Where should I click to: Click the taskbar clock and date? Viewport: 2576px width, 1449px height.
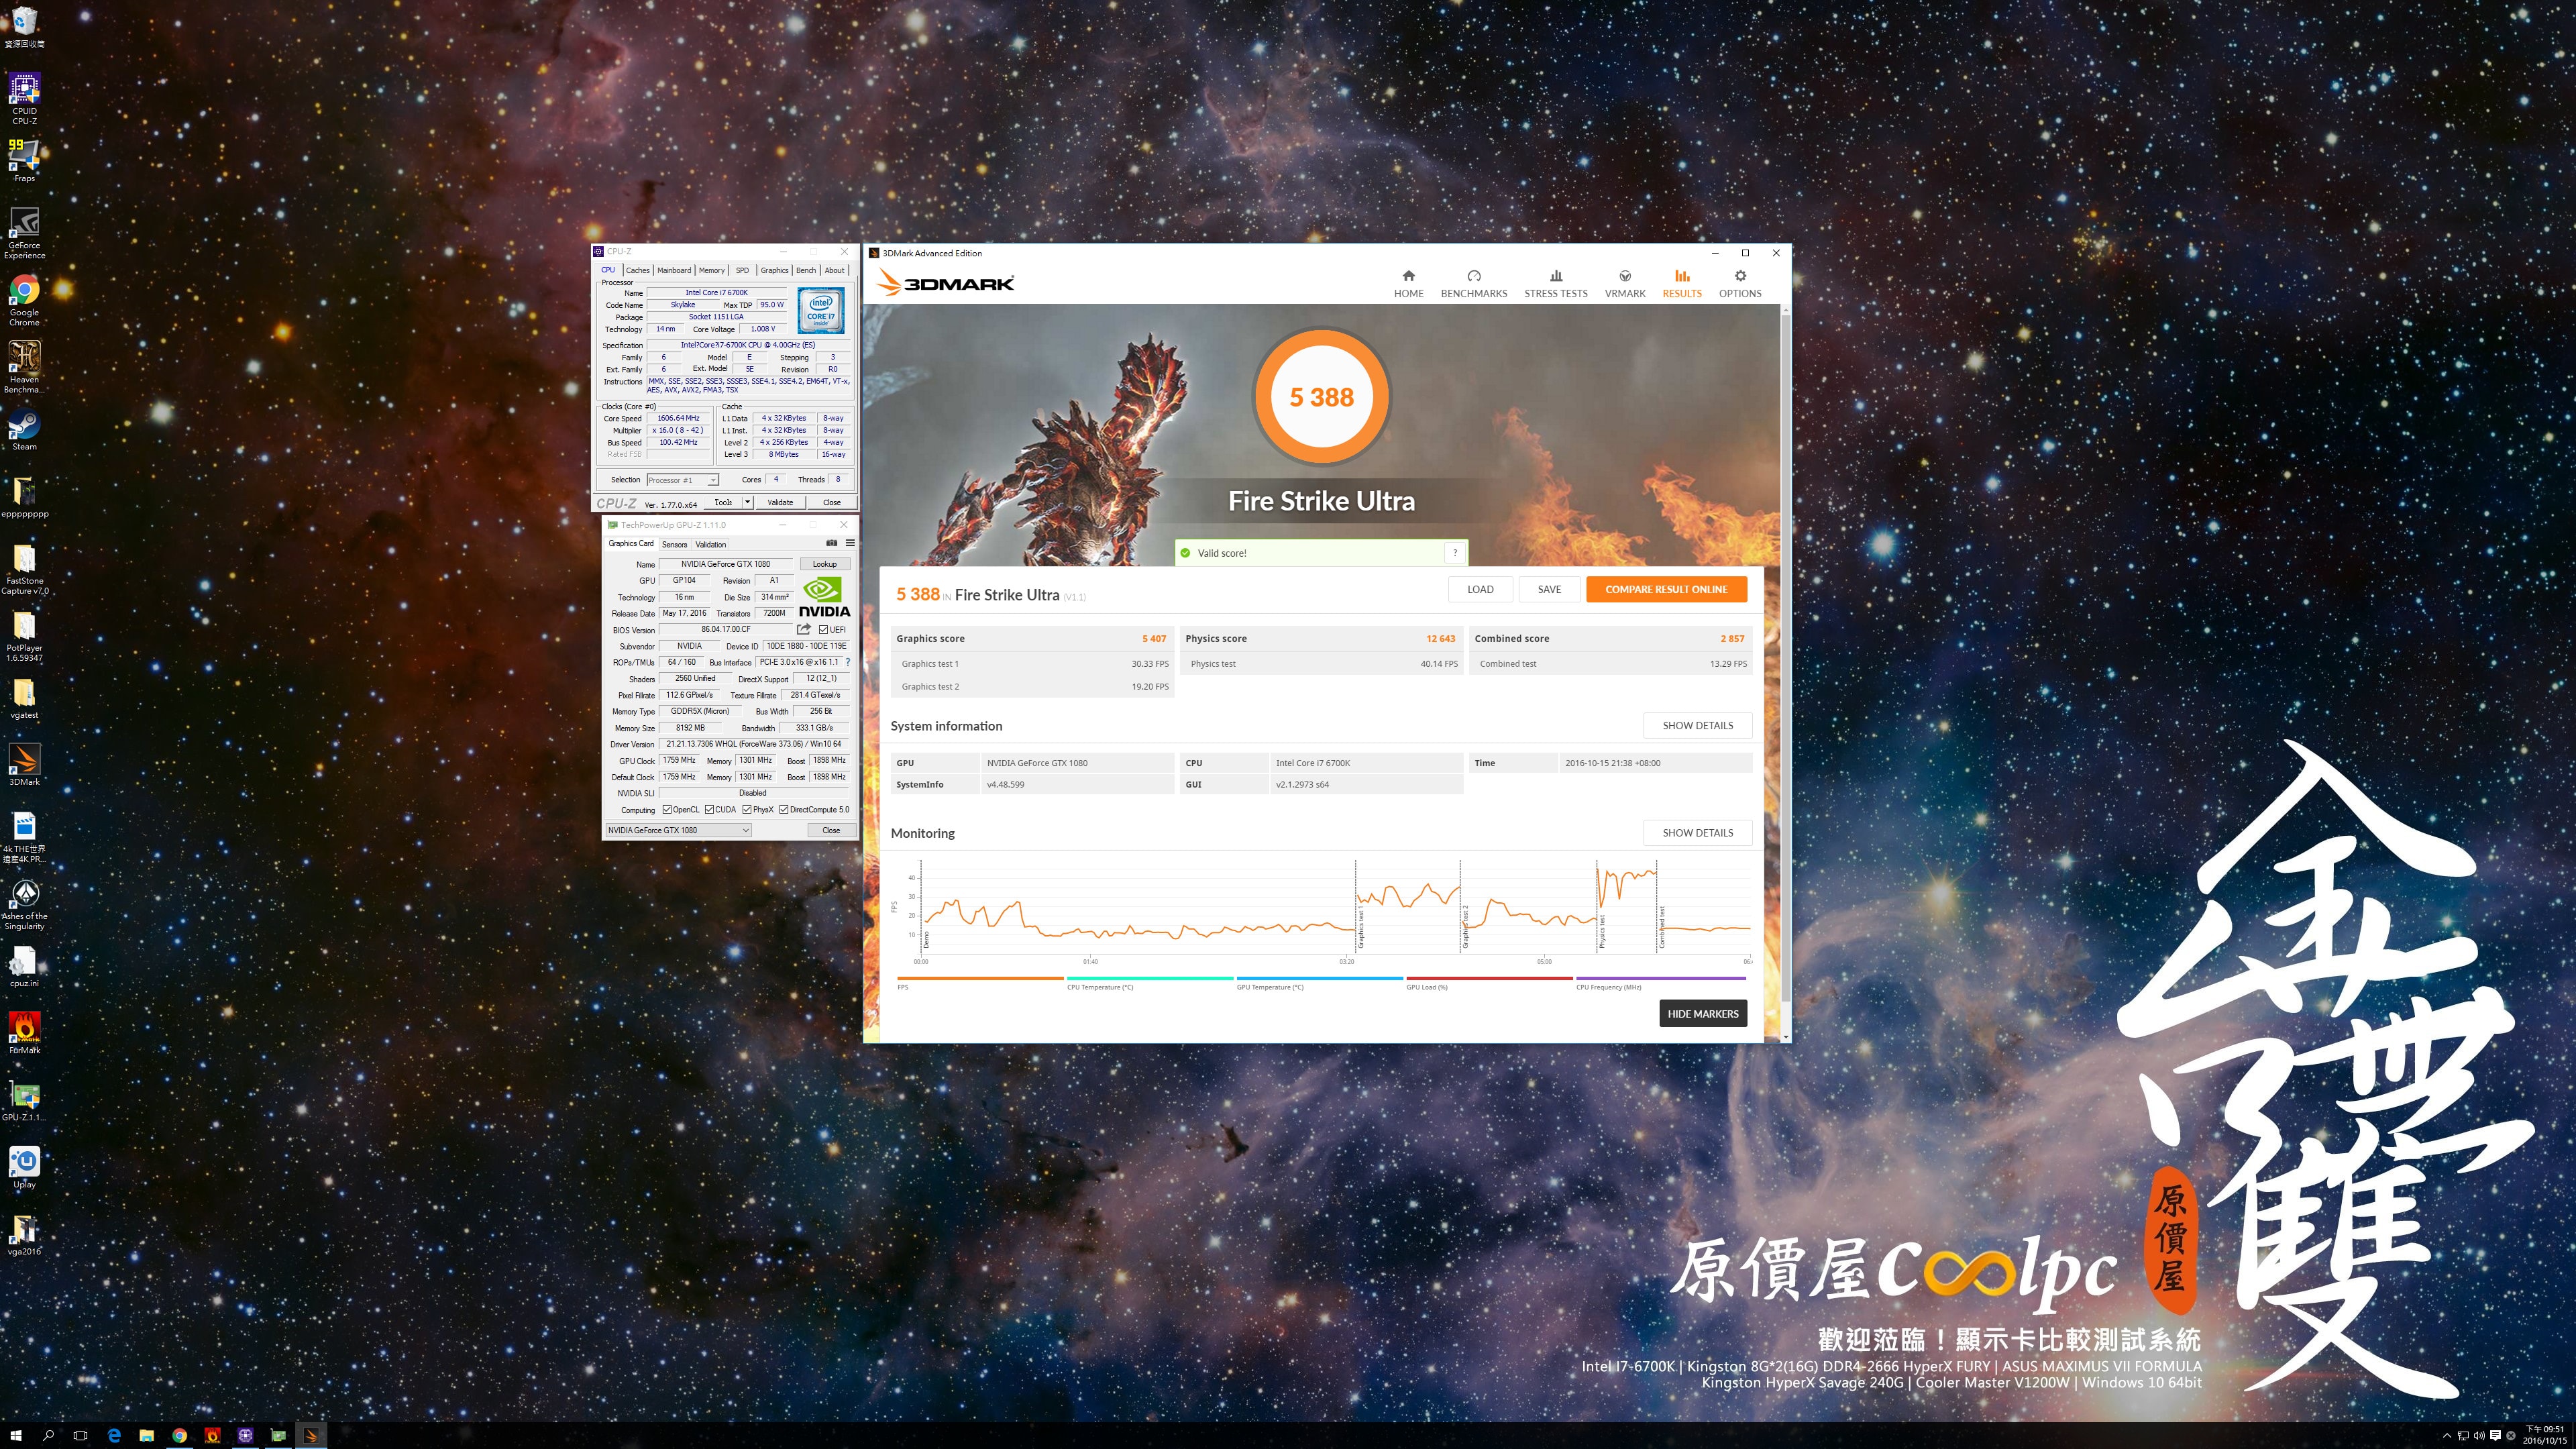[2545, 1435]
